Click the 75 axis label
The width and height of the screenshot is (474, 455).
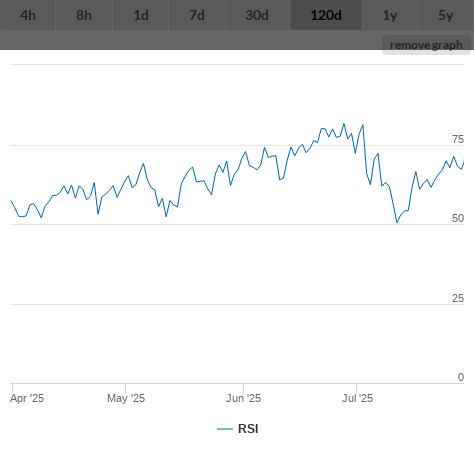(x=458, y=139)
